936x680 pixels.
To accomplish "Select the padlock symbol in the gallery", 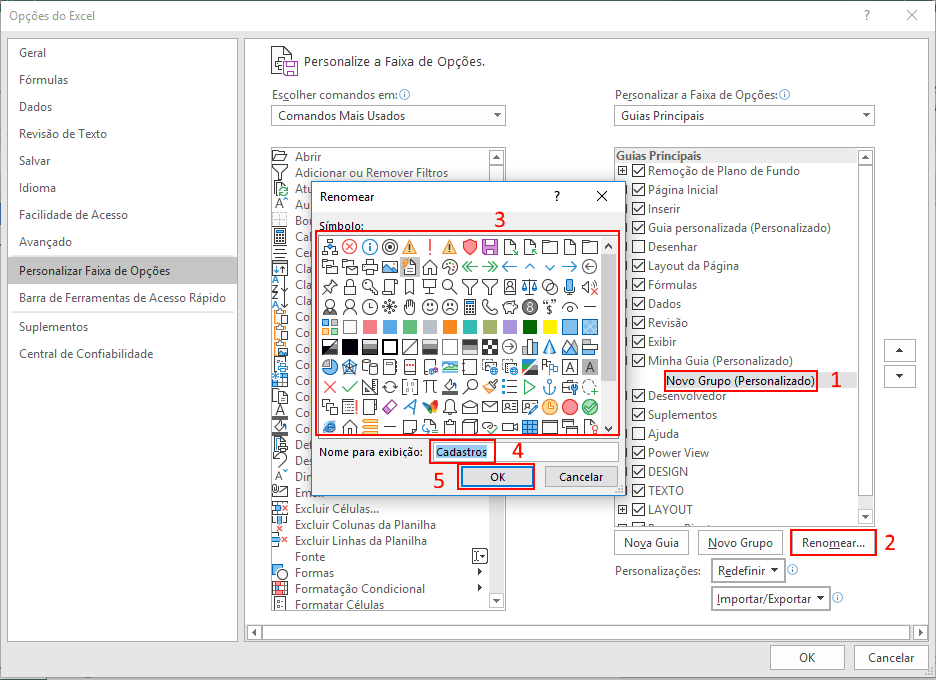I will click(x=349, y=284).
